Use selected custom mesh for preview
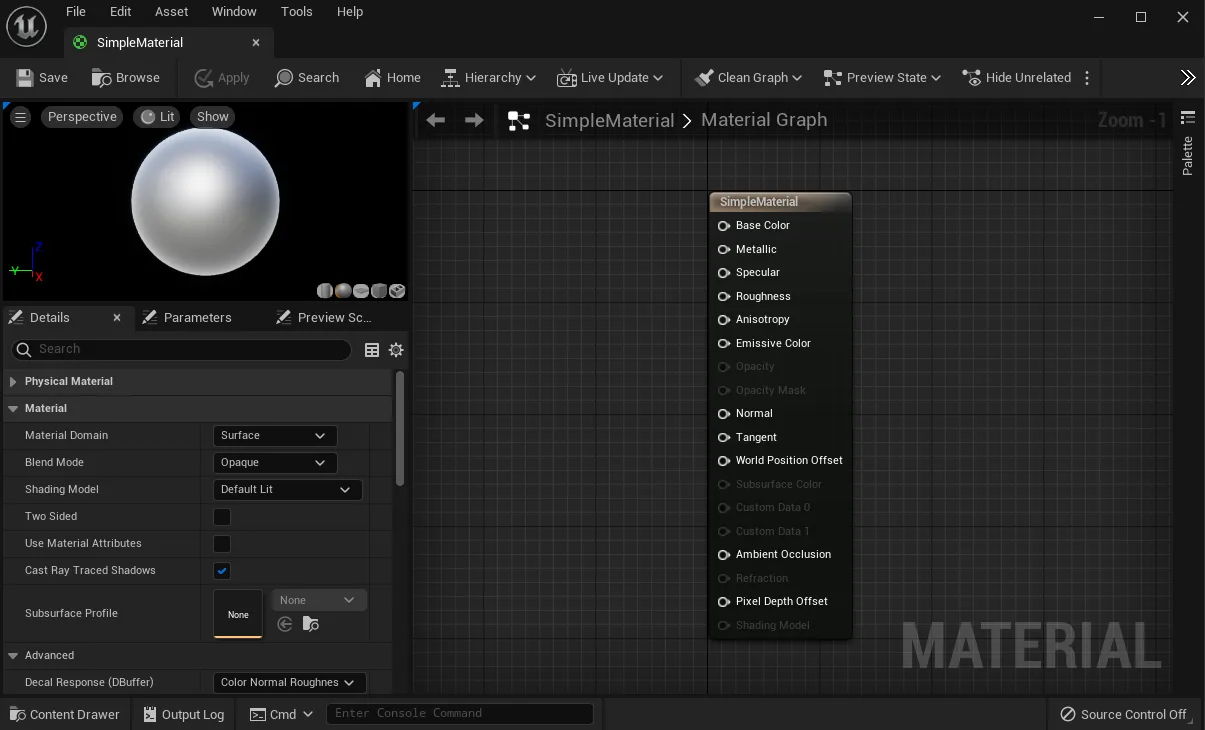 (x=397, y=291)
